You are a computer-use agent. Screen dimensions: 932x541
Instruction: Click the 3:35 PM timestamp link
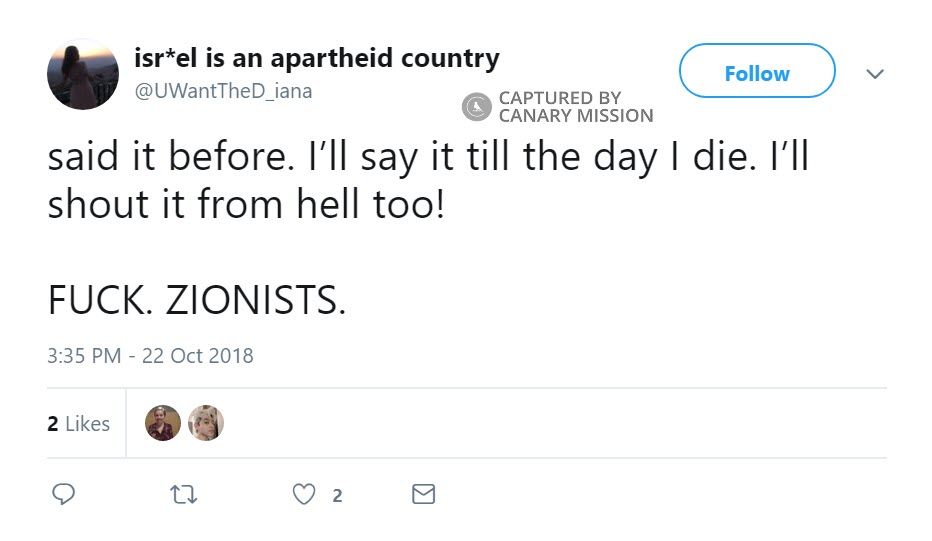(84, 355)
